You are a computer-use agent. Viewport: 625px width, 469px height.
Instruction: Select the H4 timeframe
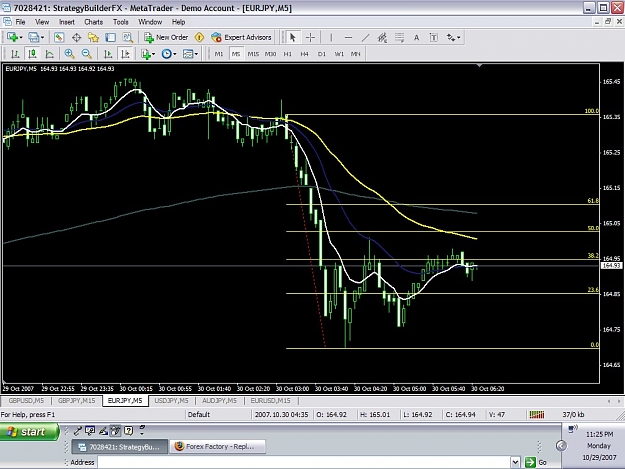point(305,54)
